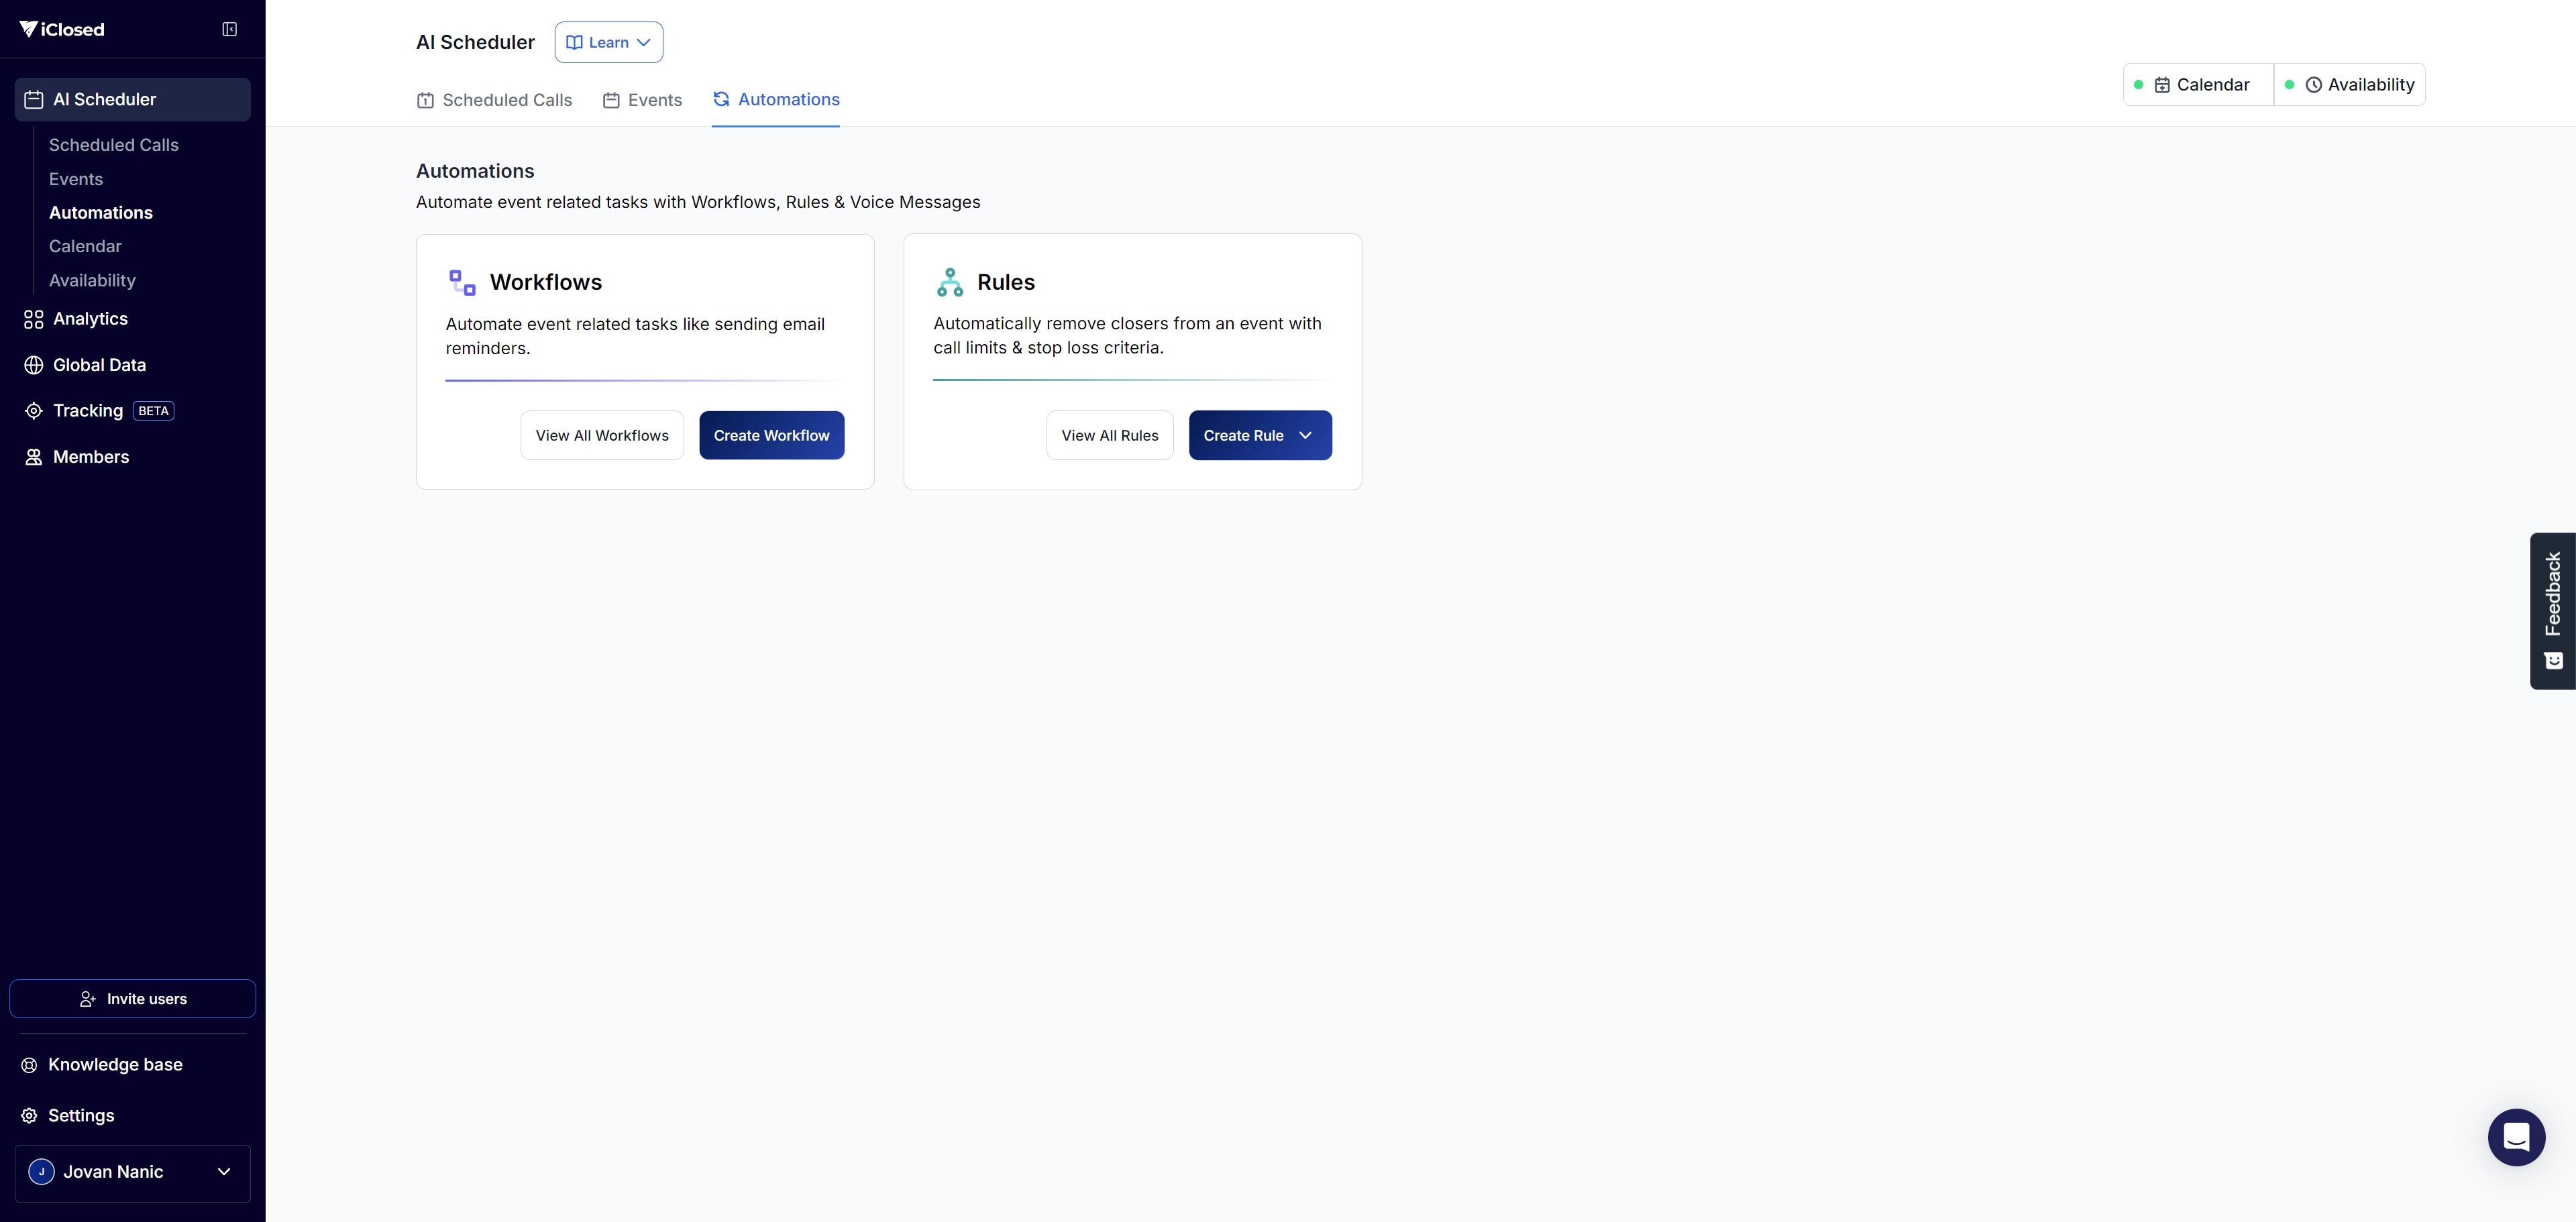The height and width of the screenshot is (1222, 2576).
Task: Open the Members page
Action: 90,457
